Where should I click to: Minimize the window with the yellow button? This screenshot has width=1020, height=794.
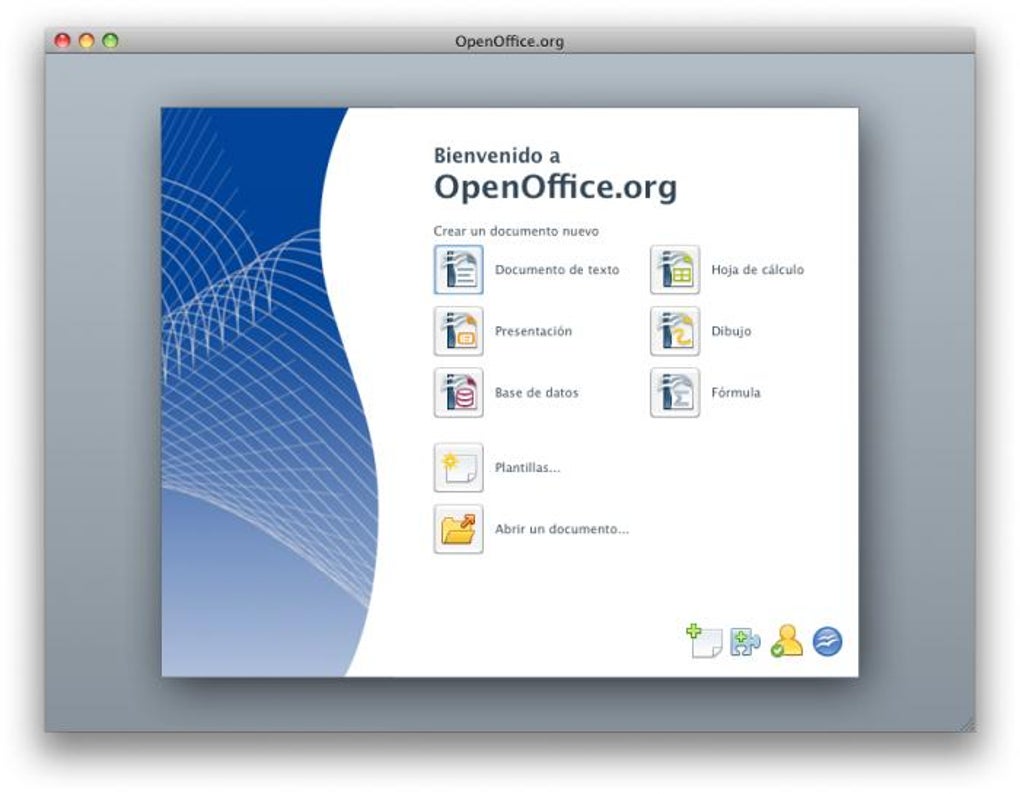pyautogui.click(x=87, y=41)
